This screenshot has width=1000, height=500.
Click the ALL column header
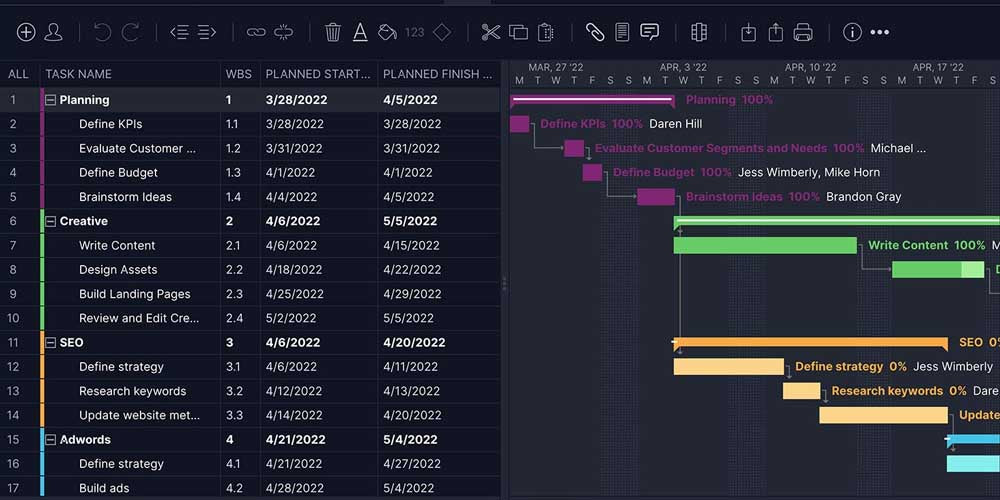click(18, 74)
